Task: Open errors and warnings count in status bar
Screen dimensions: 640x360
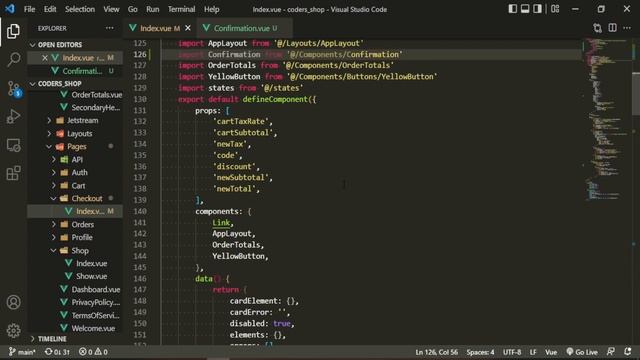Action: (93, 352)
